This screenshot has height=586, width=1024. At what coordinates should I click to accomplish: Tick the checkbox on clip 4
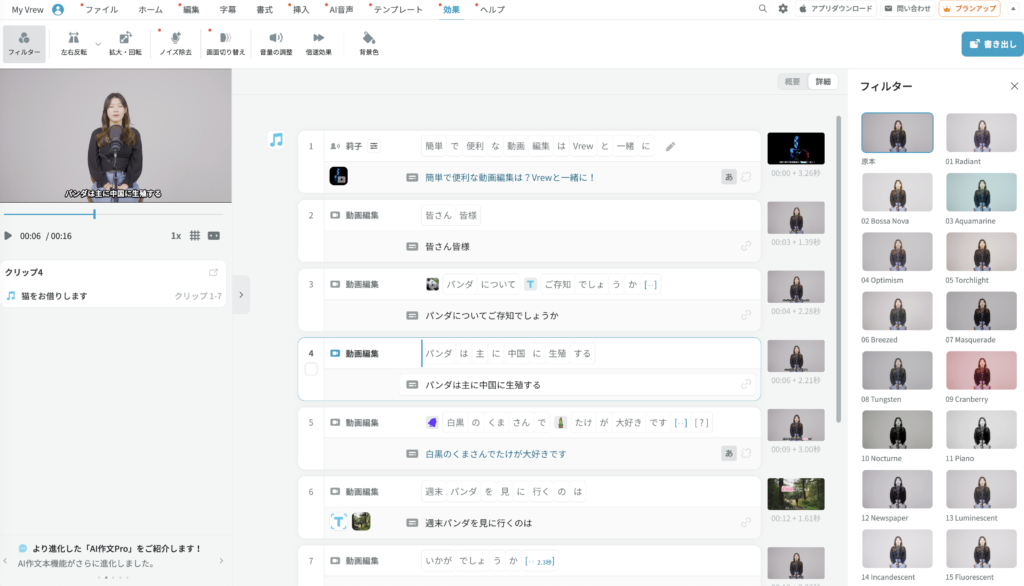(x=311, y=369)
